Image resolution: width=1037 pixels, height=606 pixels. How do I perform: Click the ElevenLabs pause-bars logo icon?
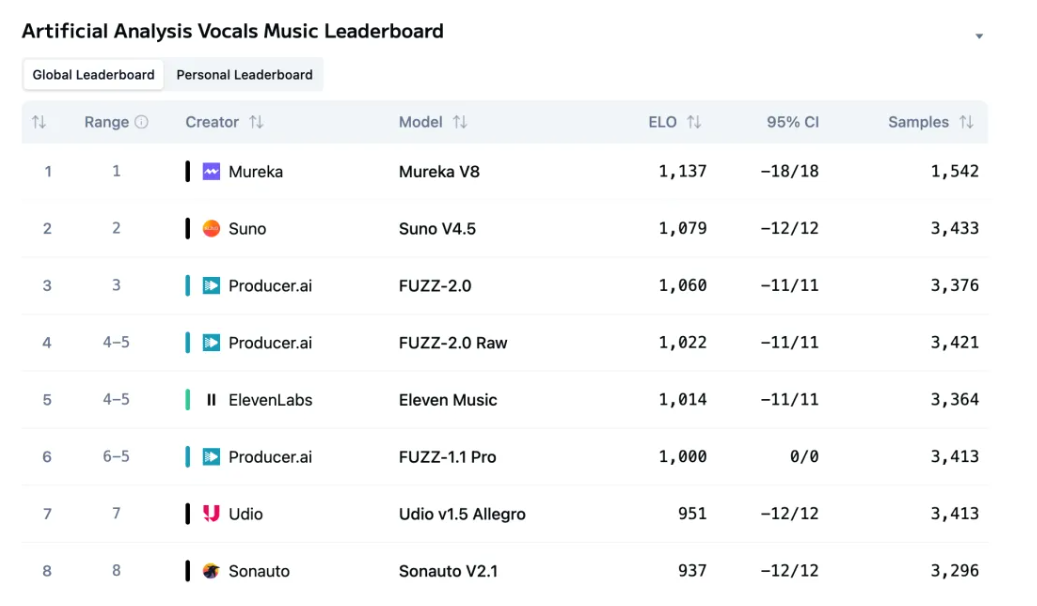pos(211,400)
